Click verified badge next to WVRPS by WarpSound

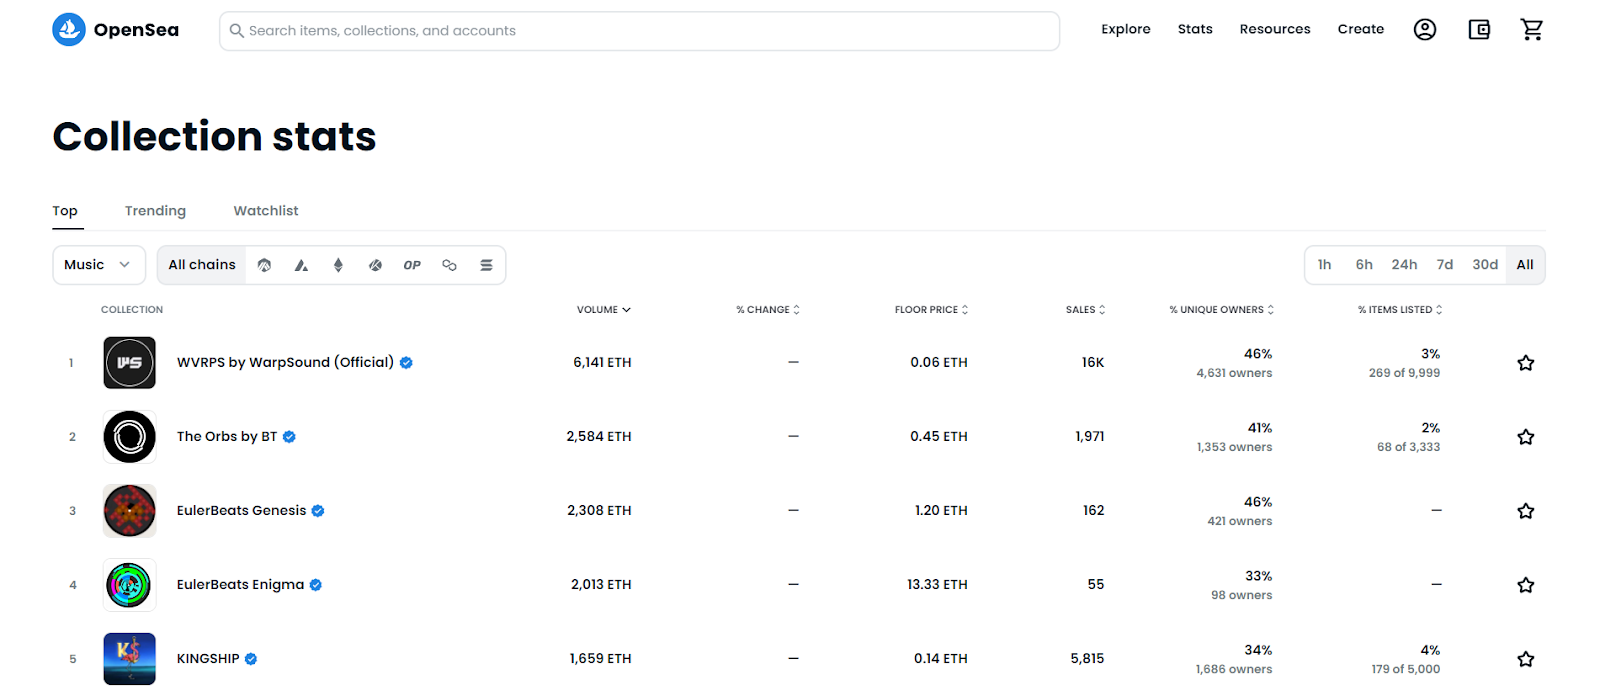point(406,363)
